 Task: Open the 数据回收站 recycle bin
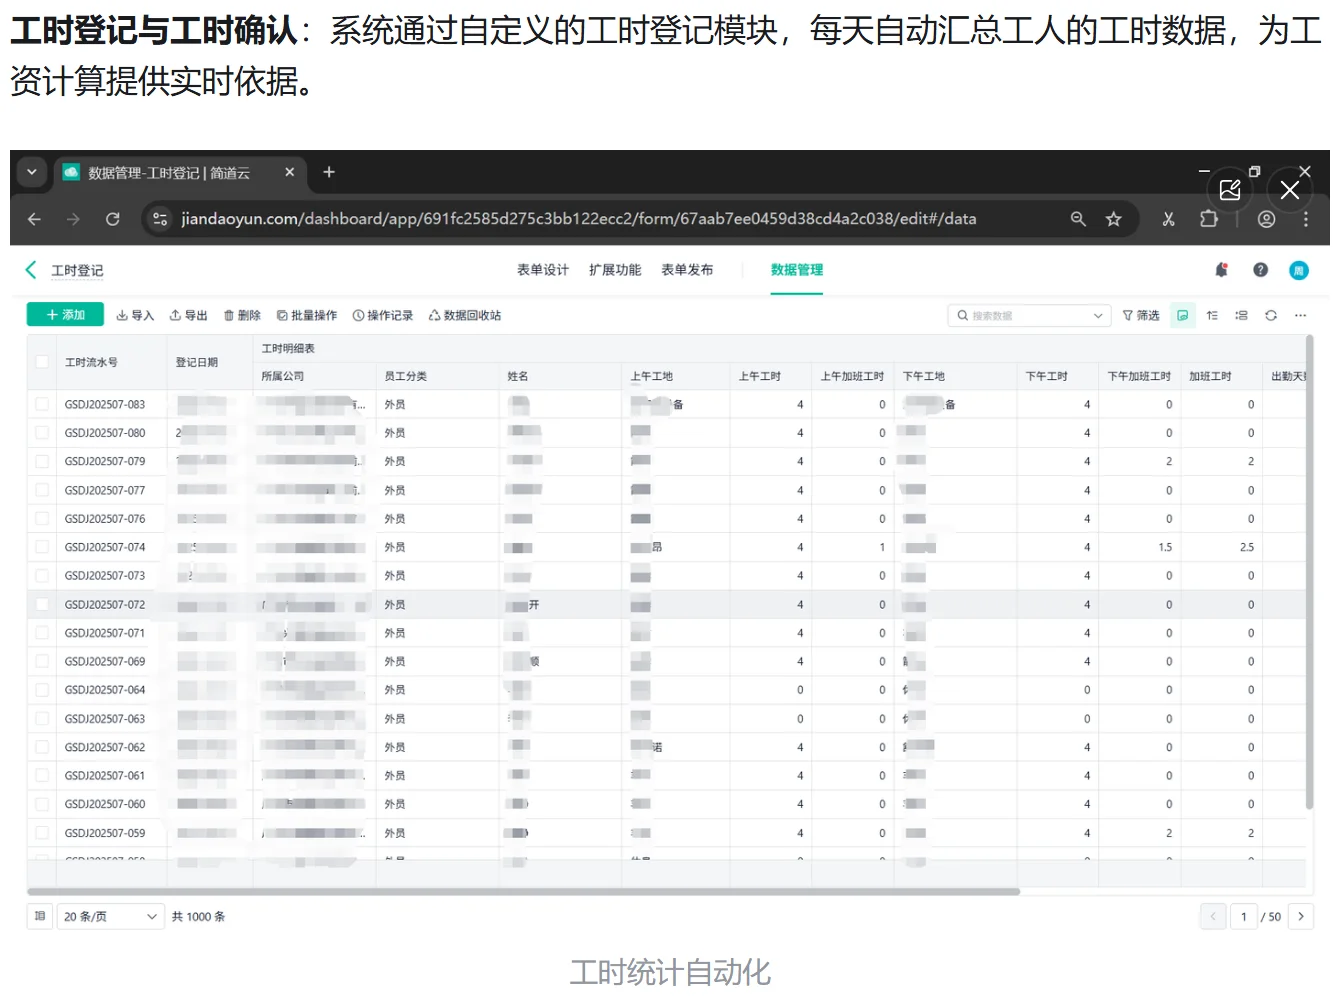[x=465, y=315]
